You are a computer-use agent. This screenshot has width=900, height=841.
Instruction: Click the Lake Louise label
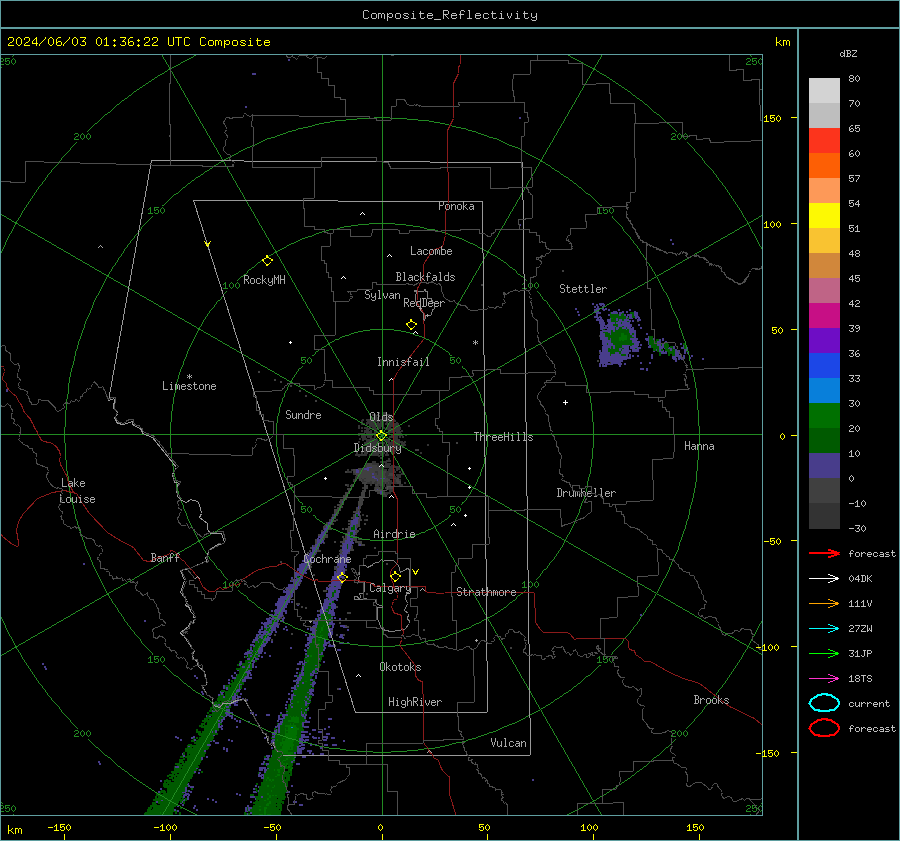(x=77, y=491)
